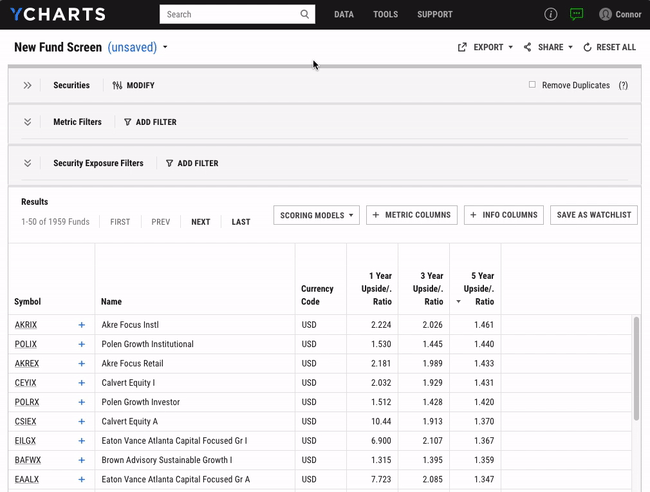Screen dimensions: 650x492
Task: Click the YCharts logo
Action: coord(58,14)
